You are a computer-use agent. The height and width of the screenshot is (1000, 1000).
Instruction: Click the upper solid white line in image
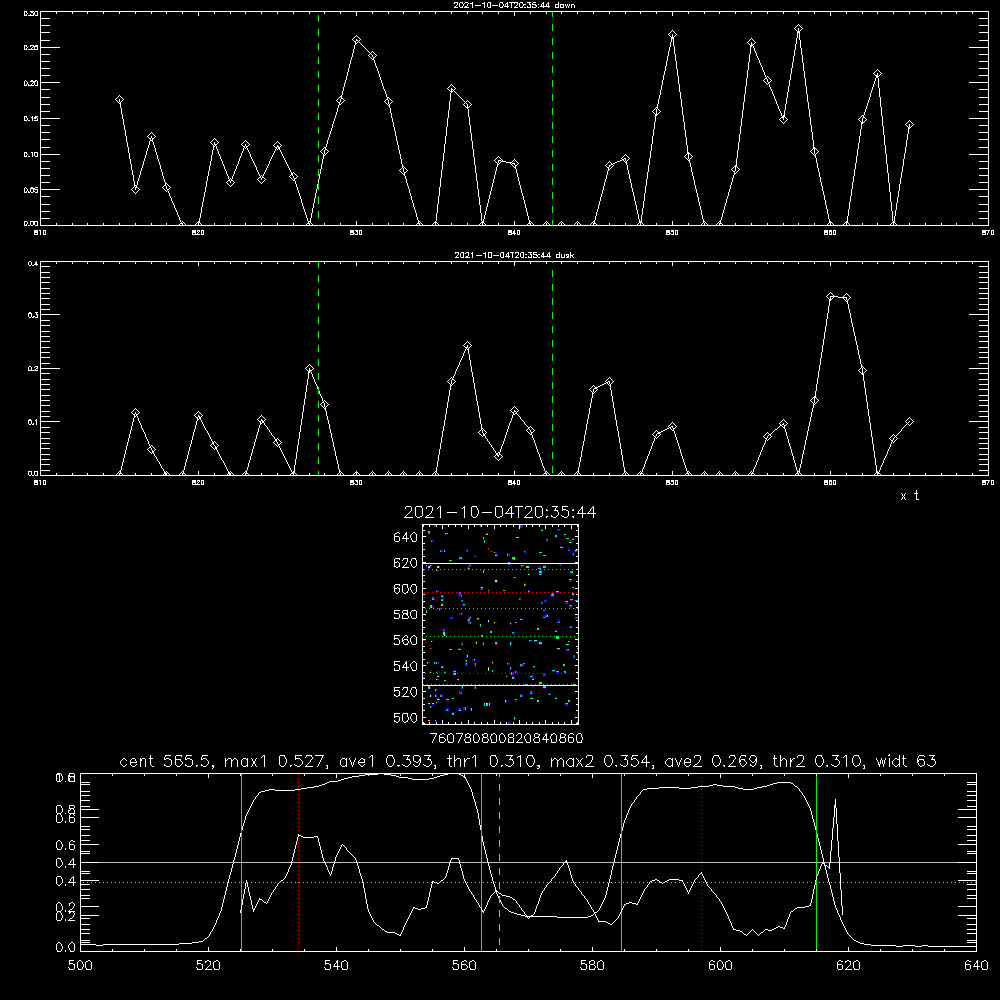pyautogui.click(x=500, y=563)
